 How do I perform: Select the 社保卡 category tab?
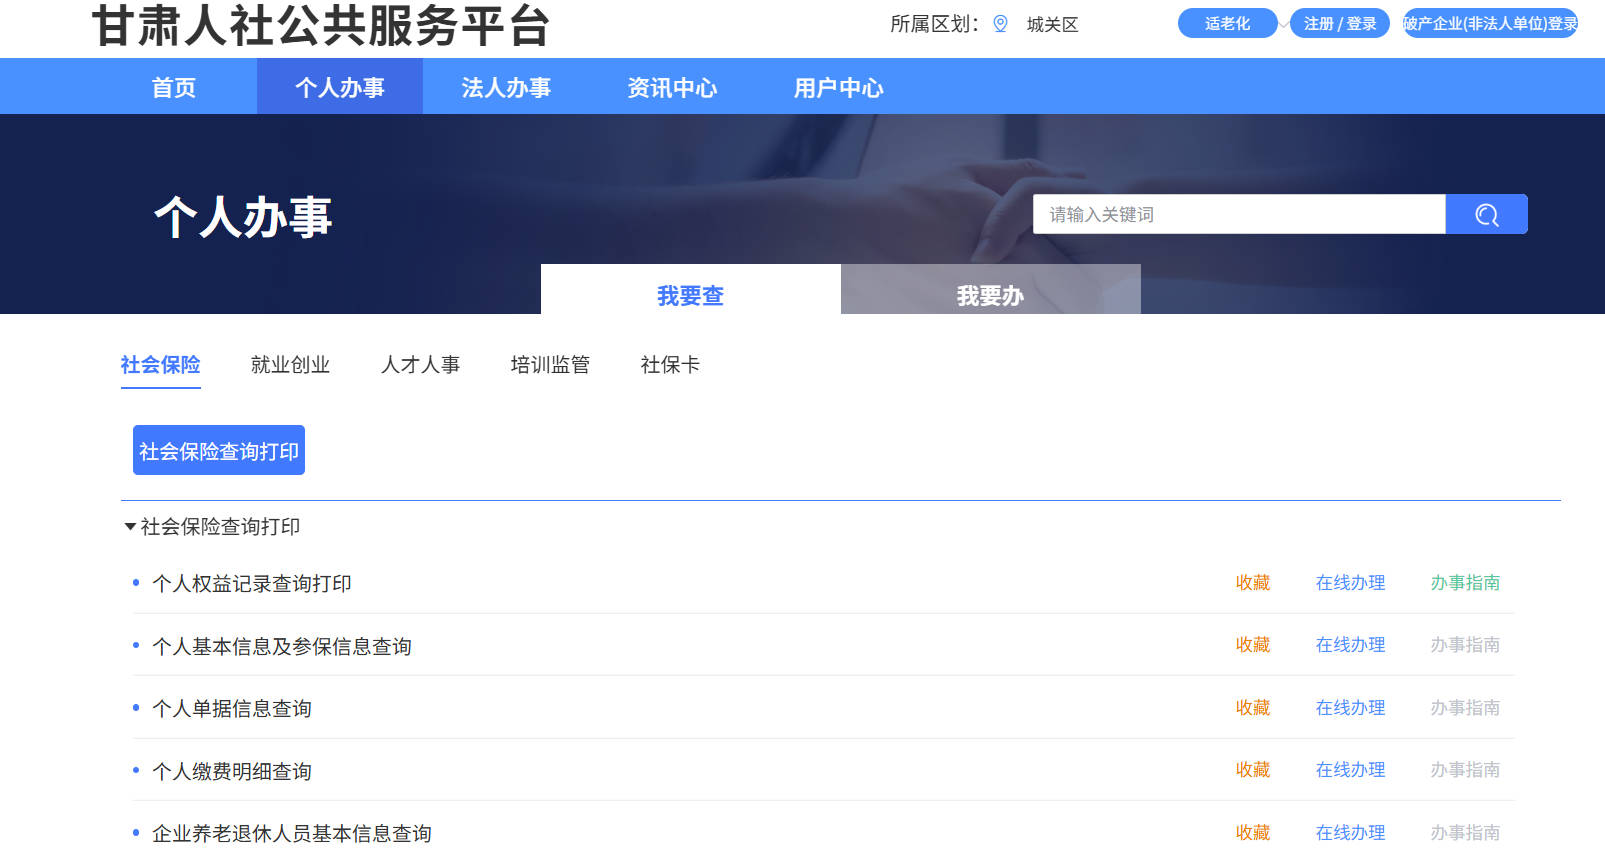671,365
